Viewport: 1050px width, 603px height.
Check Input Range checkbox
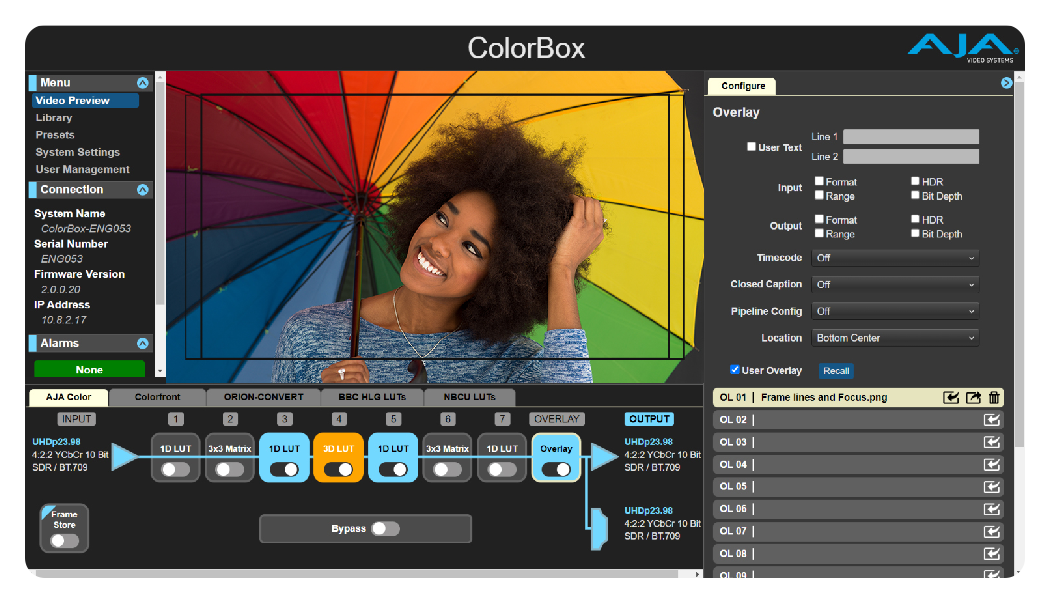(819, 195)
